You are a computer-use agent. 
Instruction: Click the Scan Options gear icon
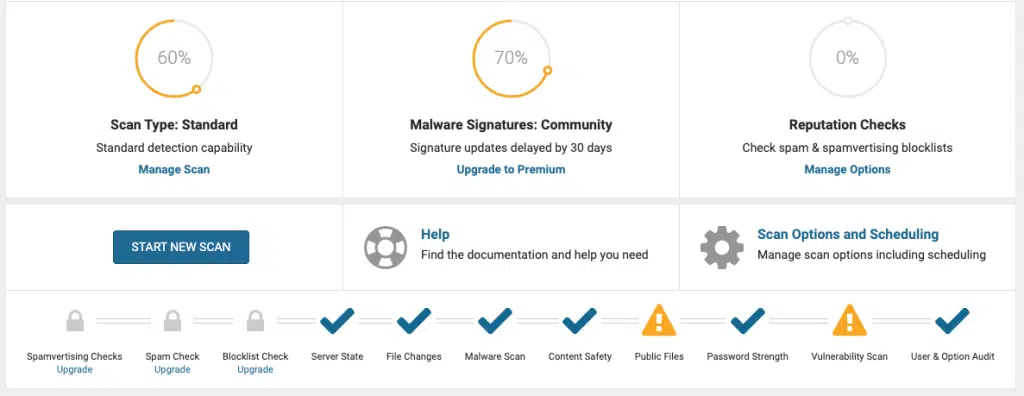(x=722, y=247)
